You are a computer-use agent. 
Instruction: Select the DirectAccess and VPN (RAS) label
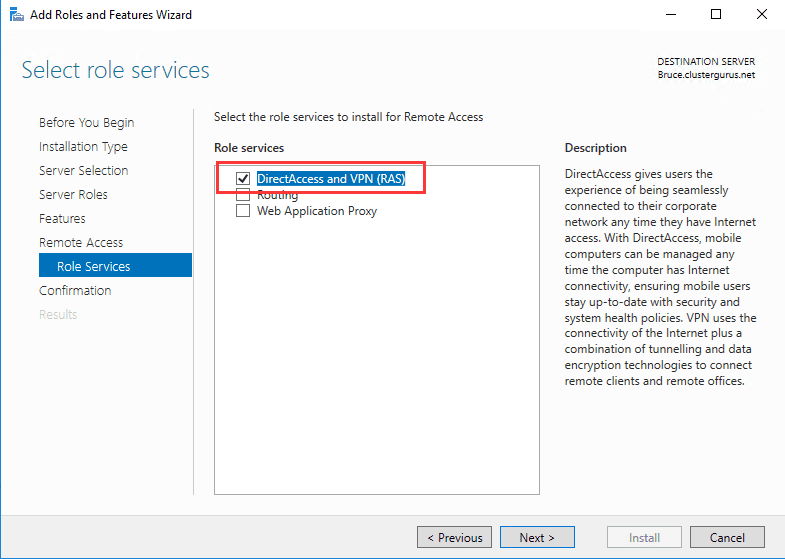pyautogui.click(x=330, y=179)
